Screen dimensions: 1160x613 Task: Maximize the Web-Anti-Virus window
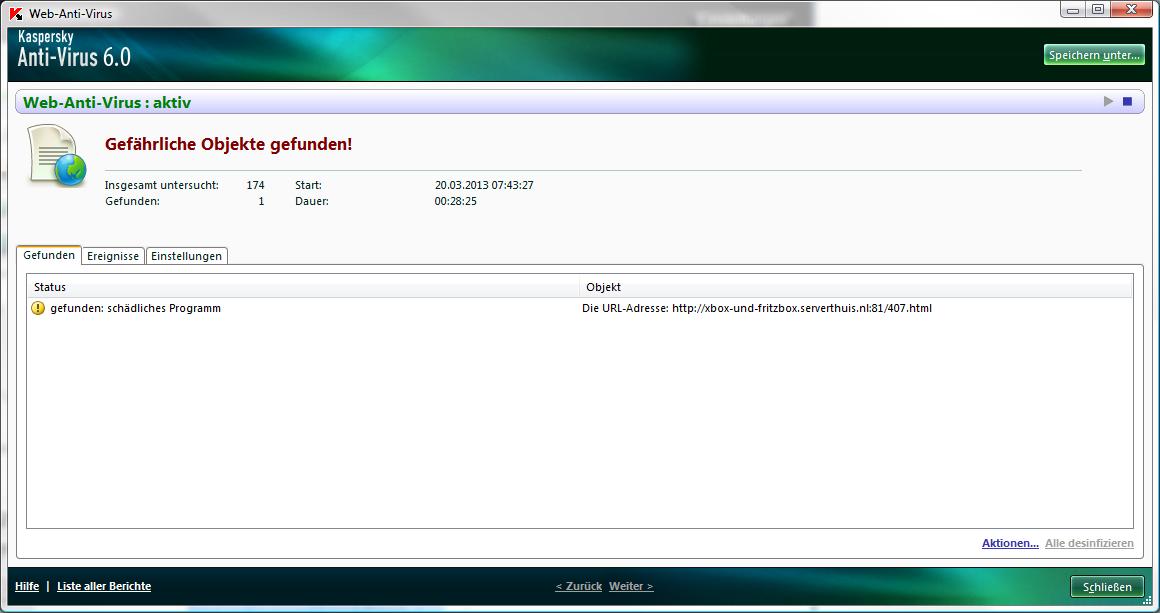[1098, 10]
